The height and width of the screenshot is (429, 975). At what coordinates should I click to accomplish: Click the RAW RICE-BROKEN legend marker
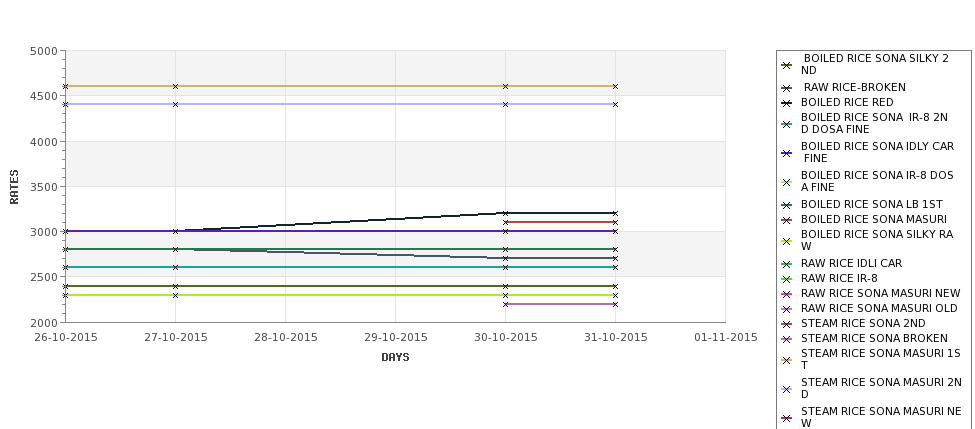tap(787, 88)
